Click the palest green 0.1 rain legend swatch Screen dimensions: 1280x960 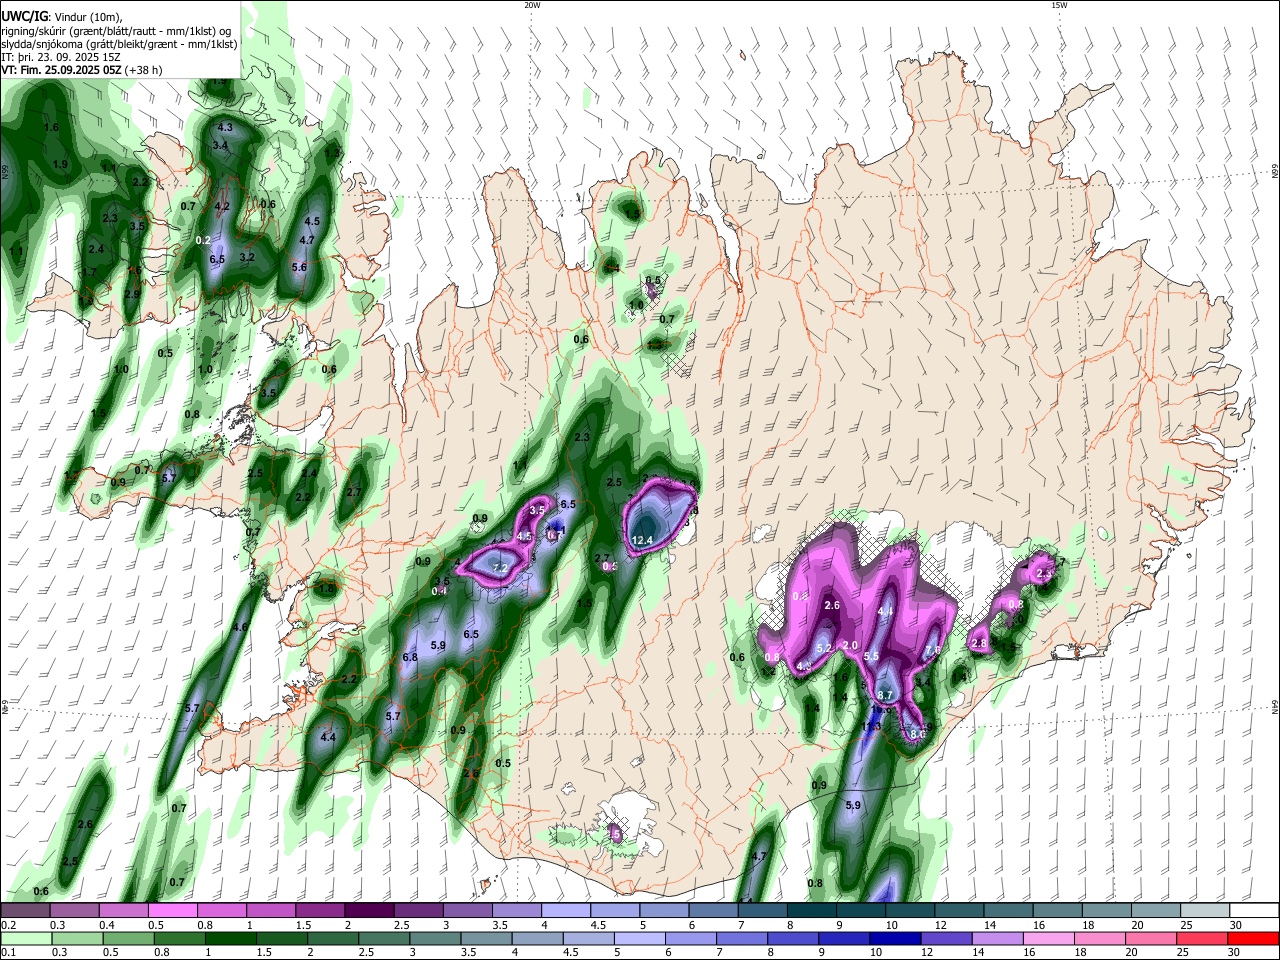[25, 938]
